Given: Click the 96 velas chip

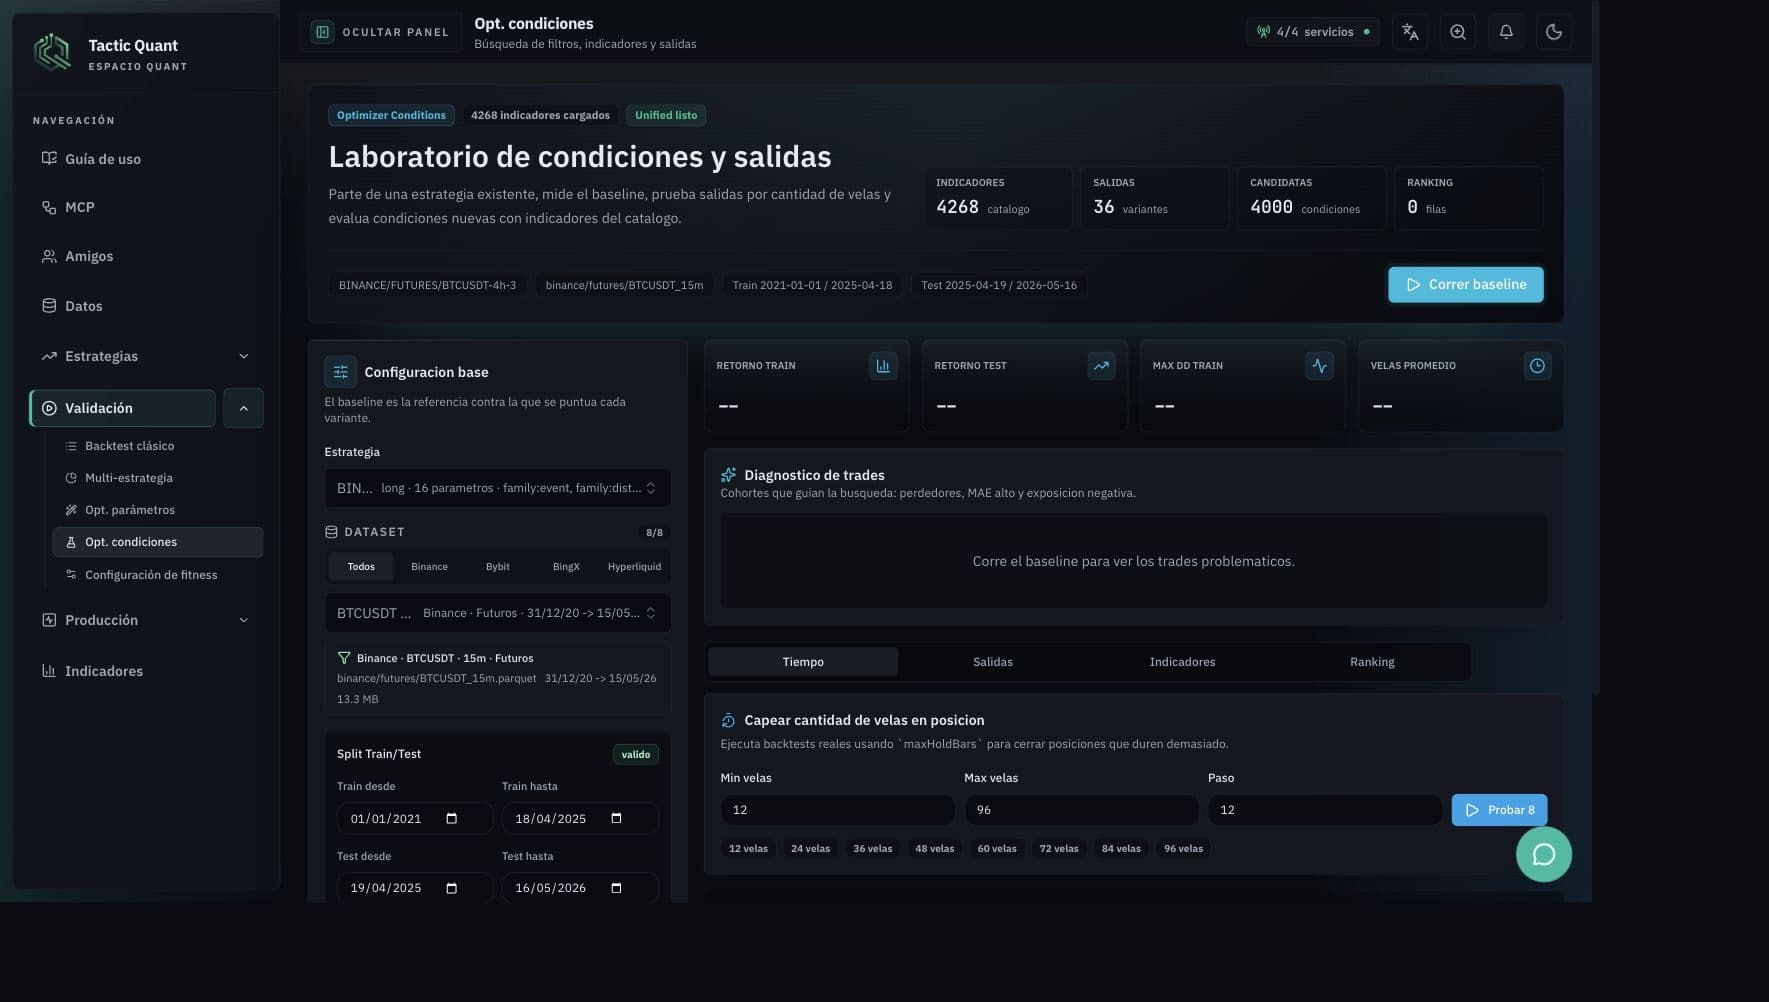Looking at the screenshot, I should pyautogui.click(x=1183, y=849).
